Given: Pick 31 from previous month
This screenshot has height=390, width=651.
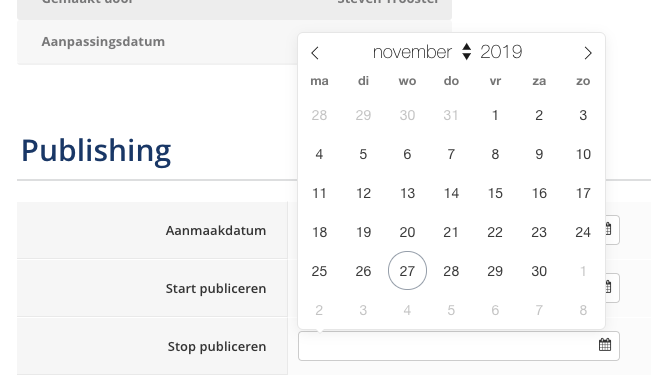Looking at the screenshot, I should (451, 115).
